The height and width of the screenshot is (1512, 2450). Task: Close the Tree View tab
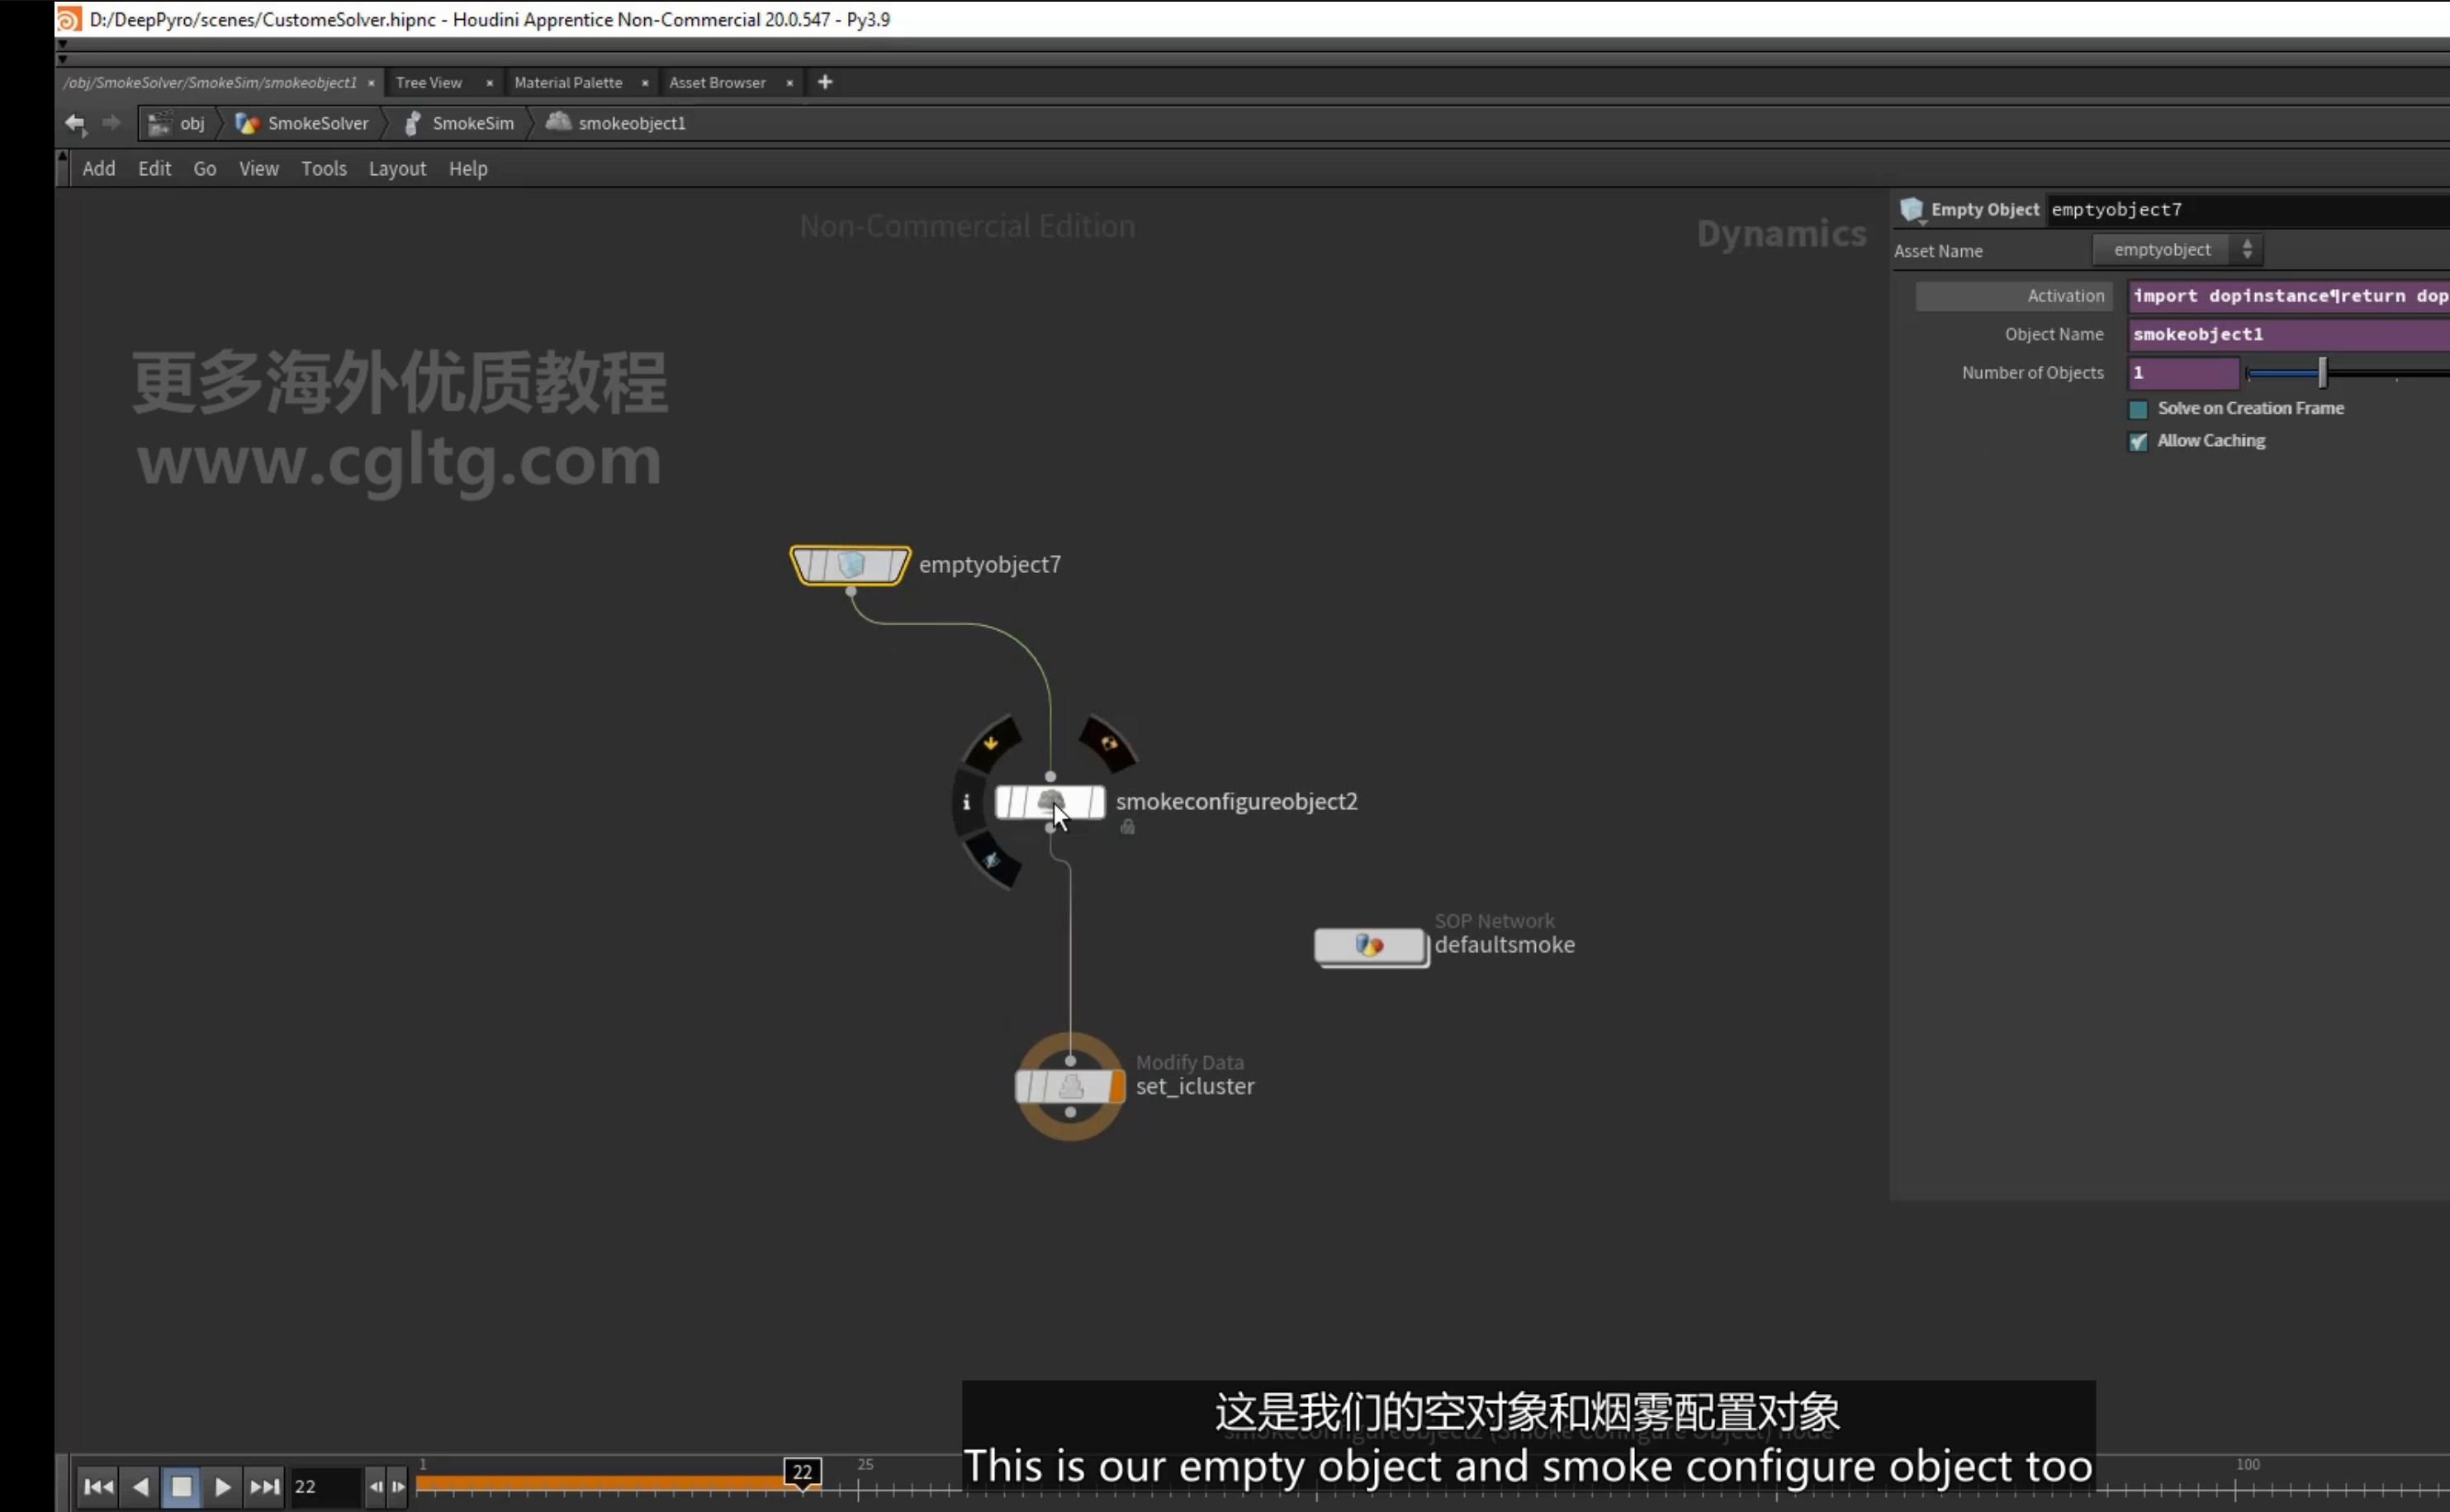[x=489, y=83]
